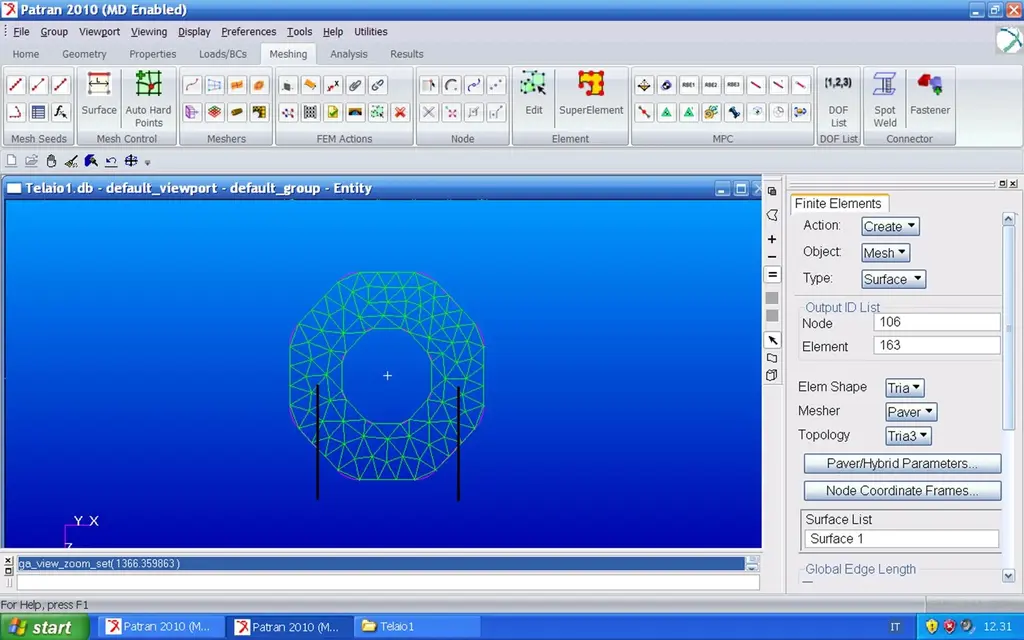Open the Utilities menu
This screenshot has height=640, width=1024.
[370, 31]
